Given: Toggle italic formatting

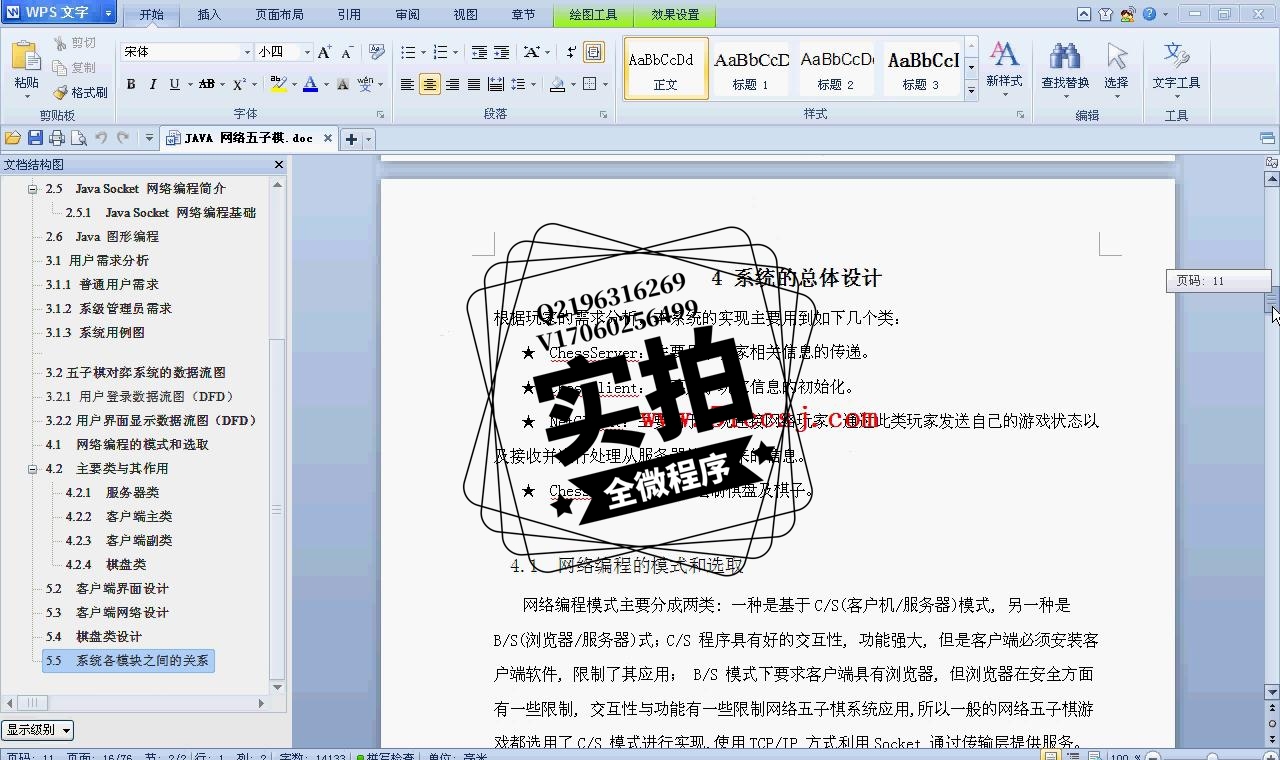Looking at the screenshot, I should [x=152, y=84].
